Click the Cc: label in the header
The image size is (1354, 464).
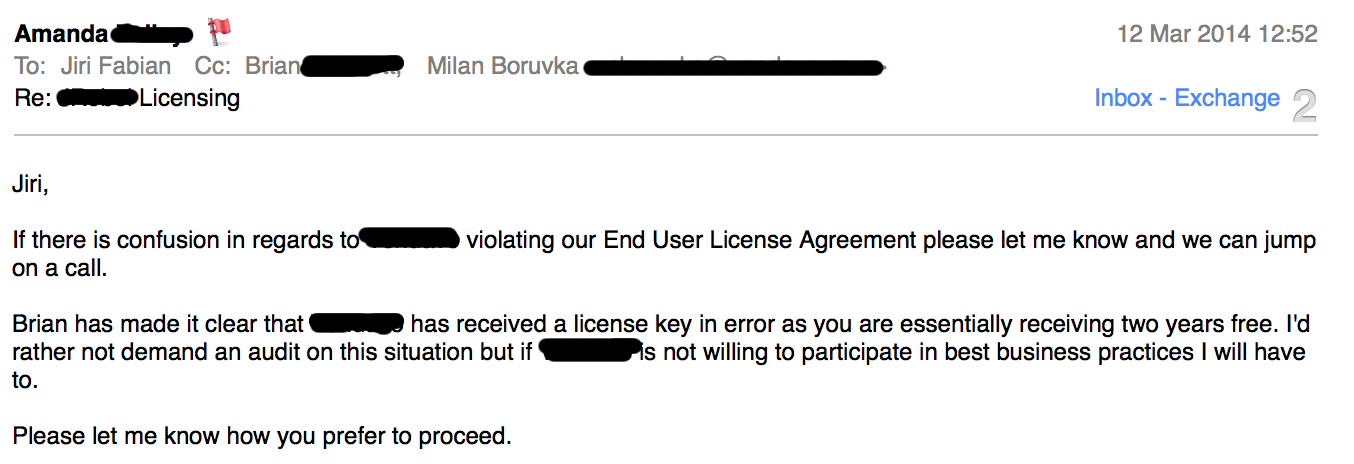[x=210, y=66]
